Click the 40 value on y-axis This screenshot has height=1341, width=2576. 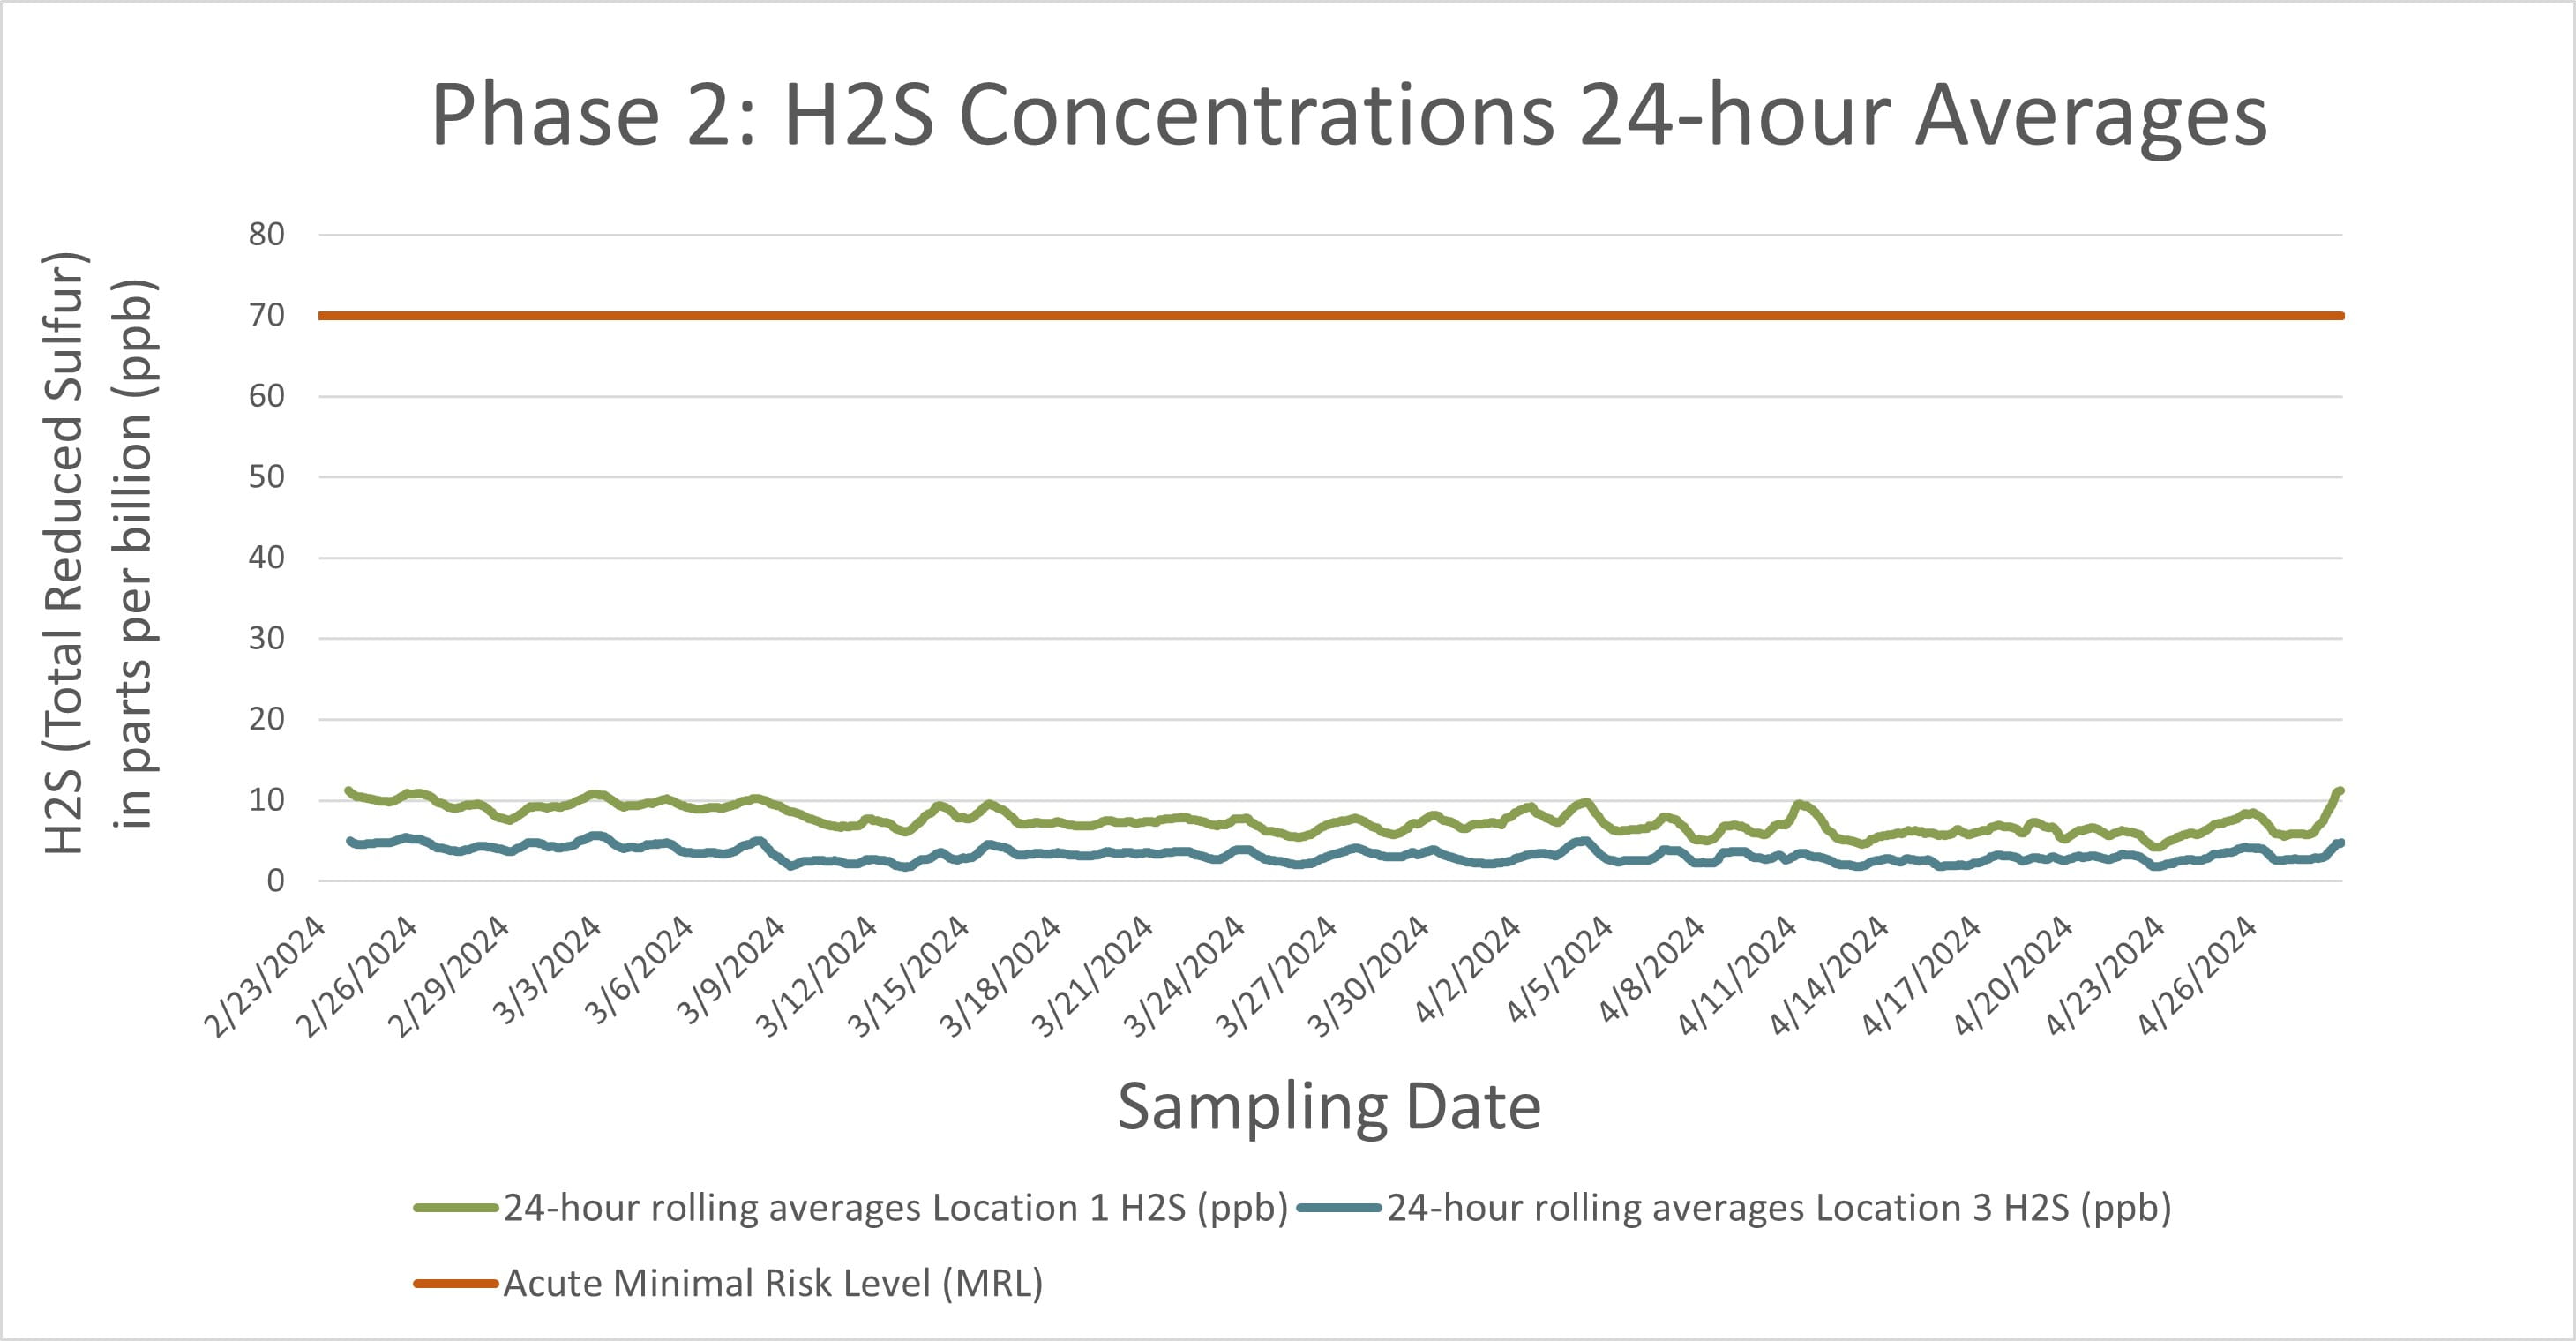[x=266, y=558]
